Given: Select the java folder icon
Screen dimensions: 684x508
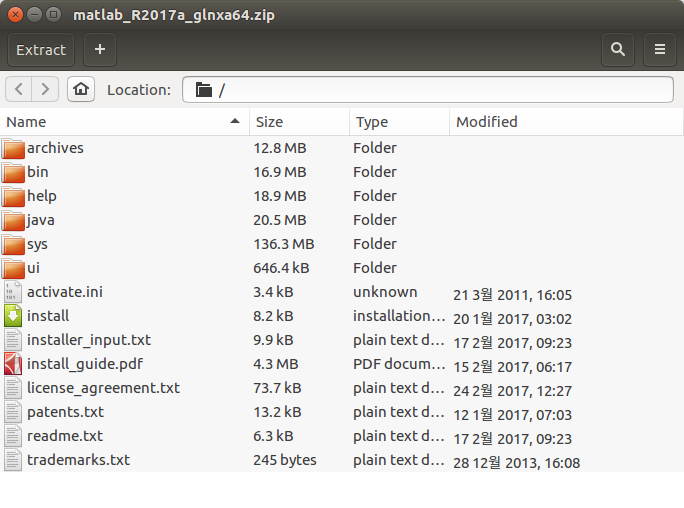Looking at the screenshot, I should coord(13,221).
